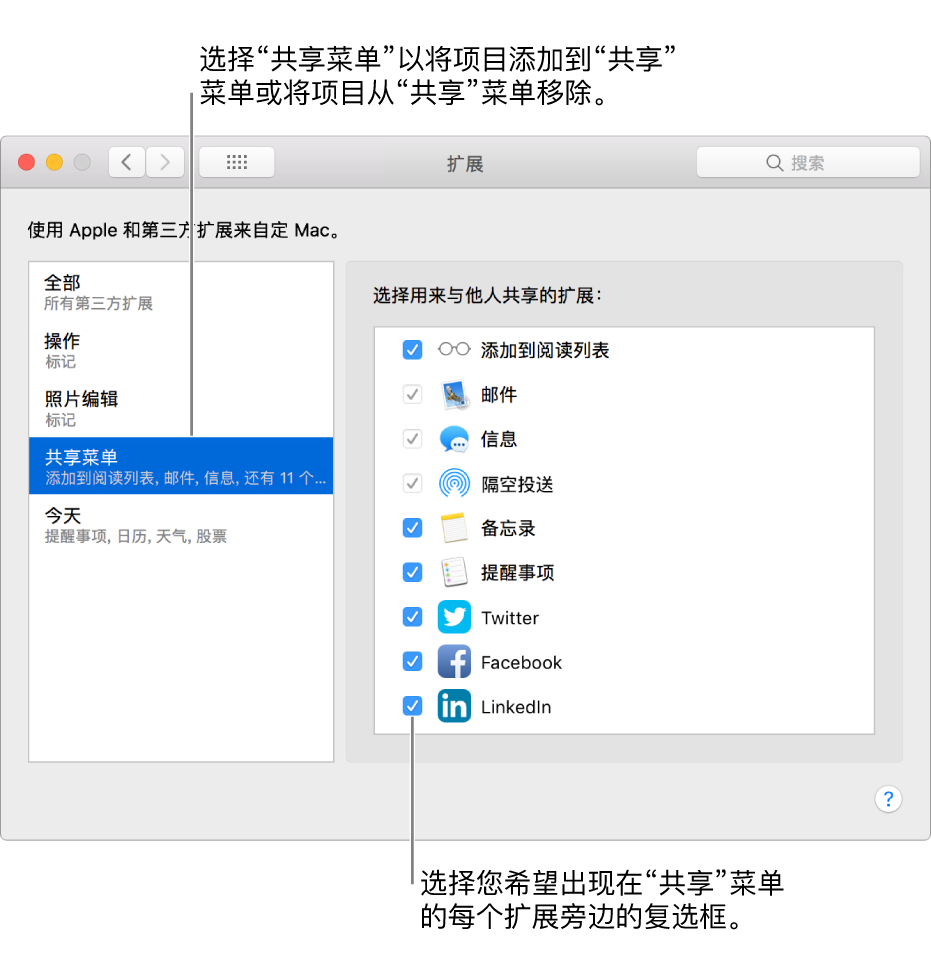Click the Facebook icon
Image resolution: width=931 pixels, height=976 pixels.
[x=454, y=662]
